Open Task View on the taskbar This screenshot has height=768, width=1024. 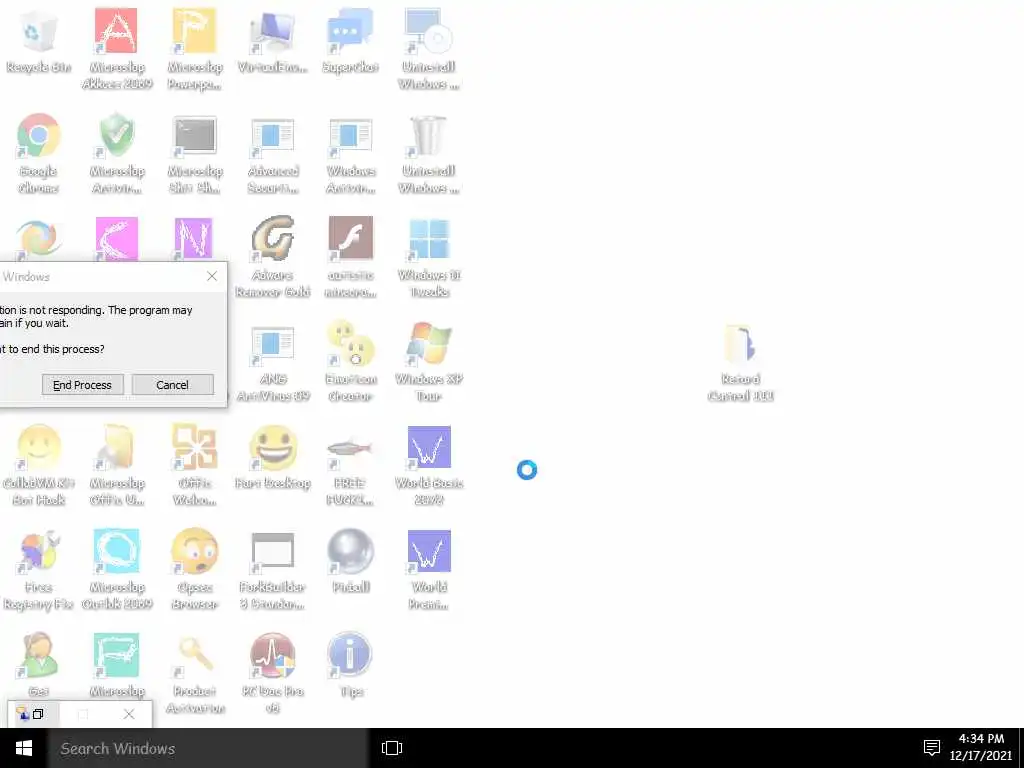(392, 748)
